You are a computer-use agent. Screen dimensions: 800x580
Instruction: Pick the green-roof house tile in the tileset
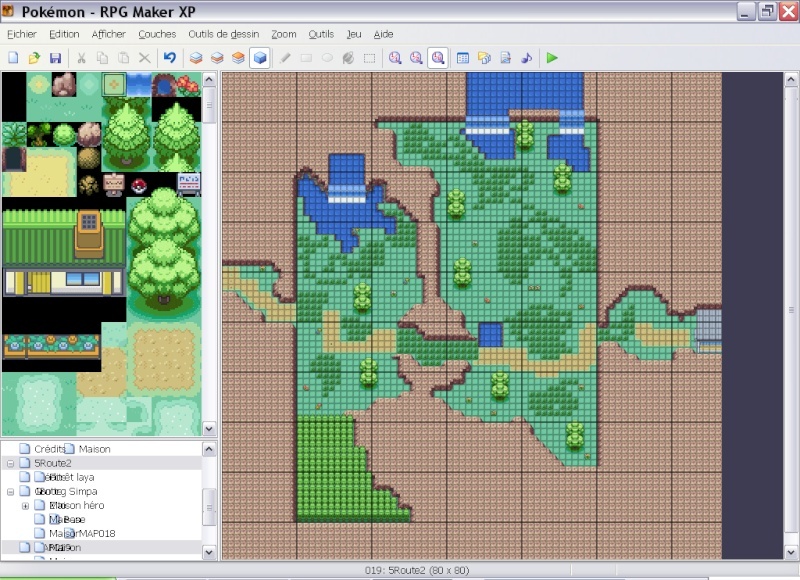(x=64, y=252)
